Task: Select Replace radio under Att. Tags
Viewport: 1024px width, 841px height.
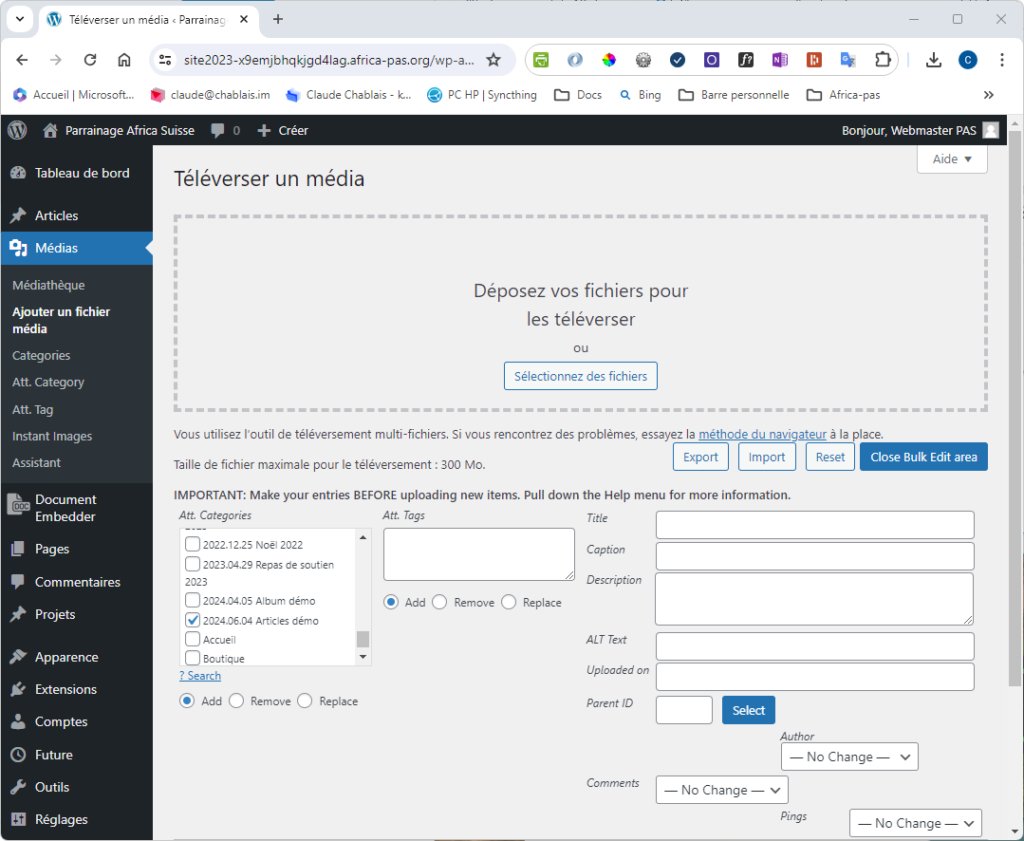Action: click(x=509, y=603)
